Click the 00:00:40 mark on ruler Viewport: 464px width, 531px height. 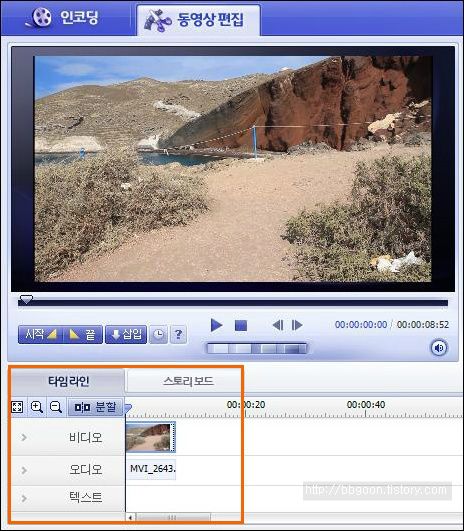pyautogui.click(x=366, y=404)
